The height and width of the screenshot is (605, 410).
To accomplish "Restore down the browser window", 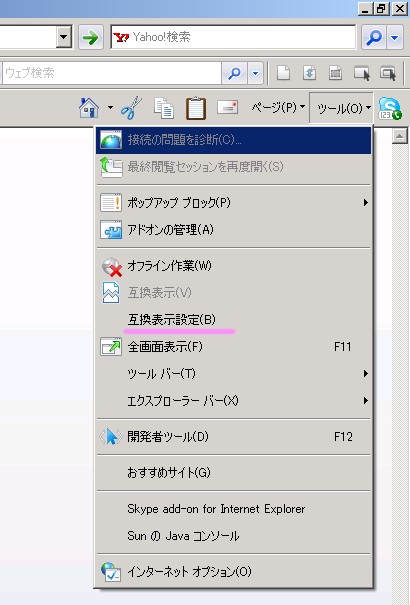I will coord(381,8).
